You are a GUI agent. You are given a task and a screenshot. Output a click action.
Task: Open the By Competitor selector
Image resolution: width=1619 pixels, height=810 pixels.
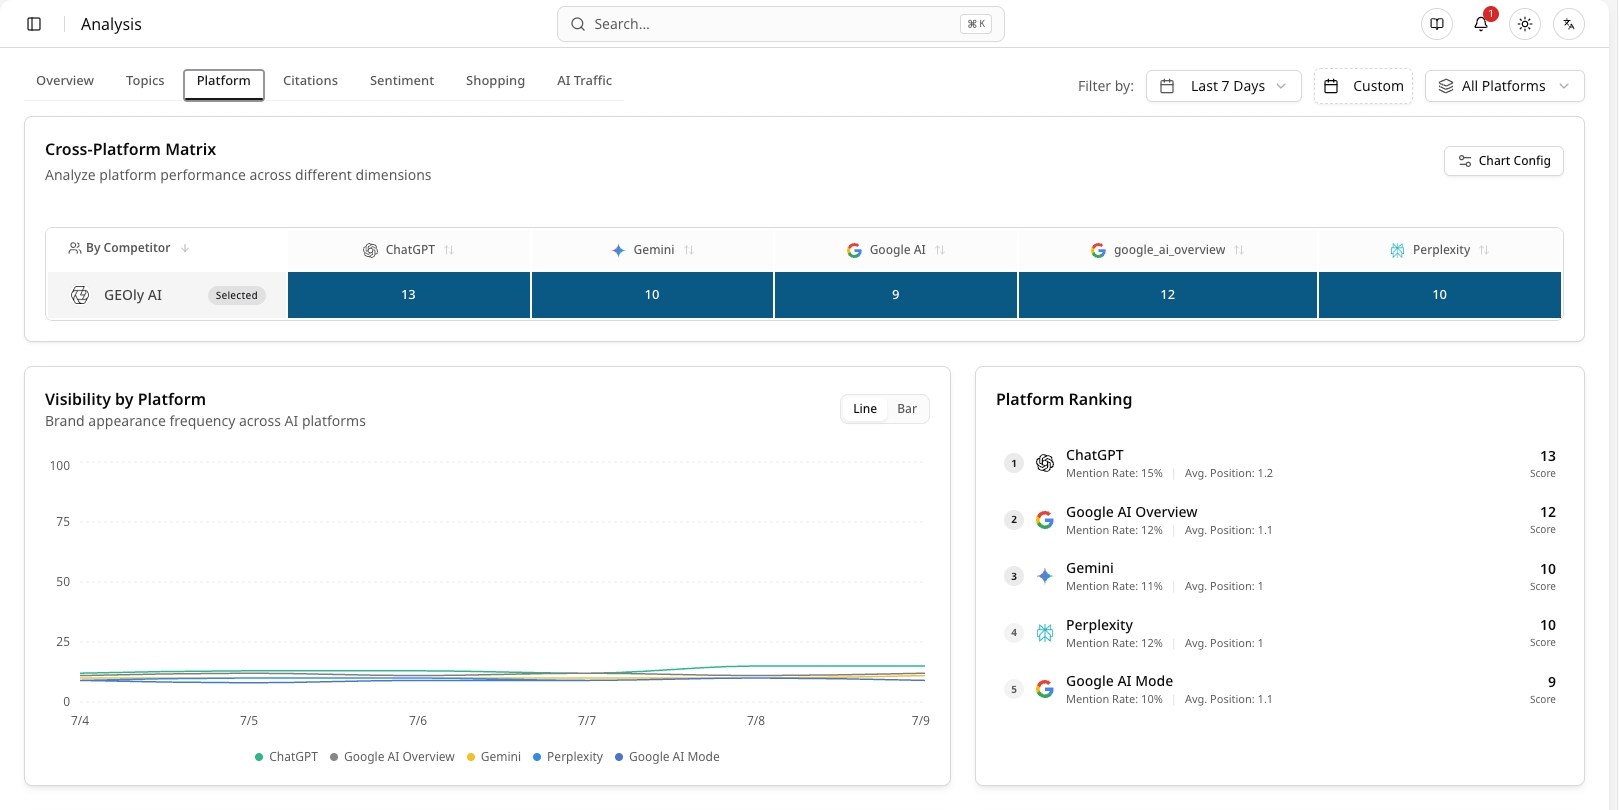[129, 248]
